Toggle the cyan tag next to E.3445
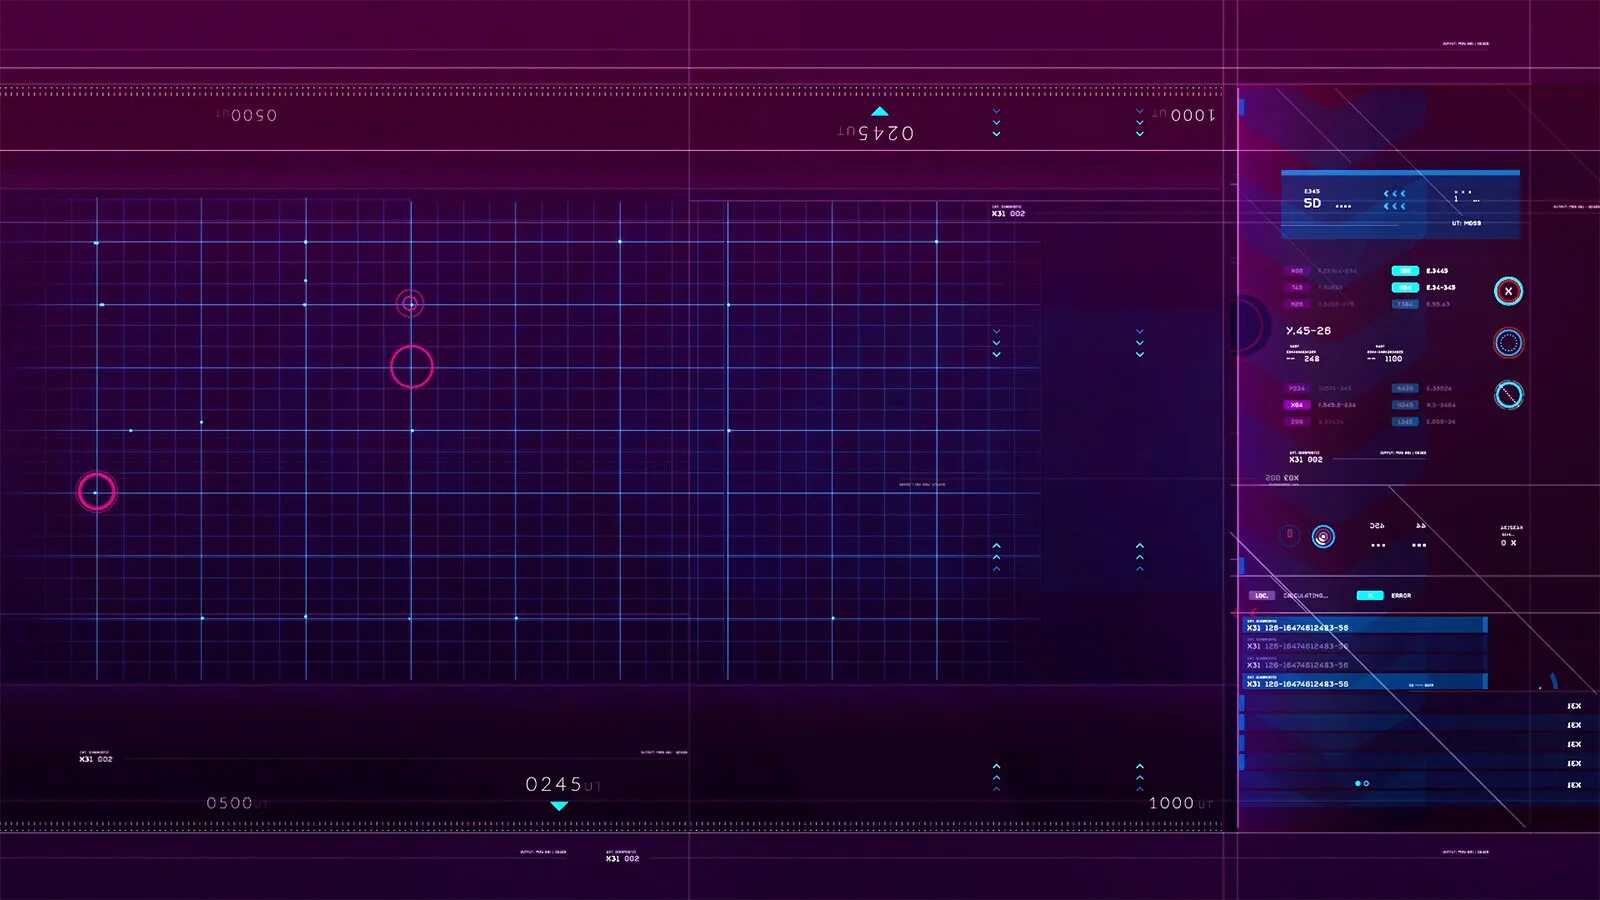 (1405, 271)
